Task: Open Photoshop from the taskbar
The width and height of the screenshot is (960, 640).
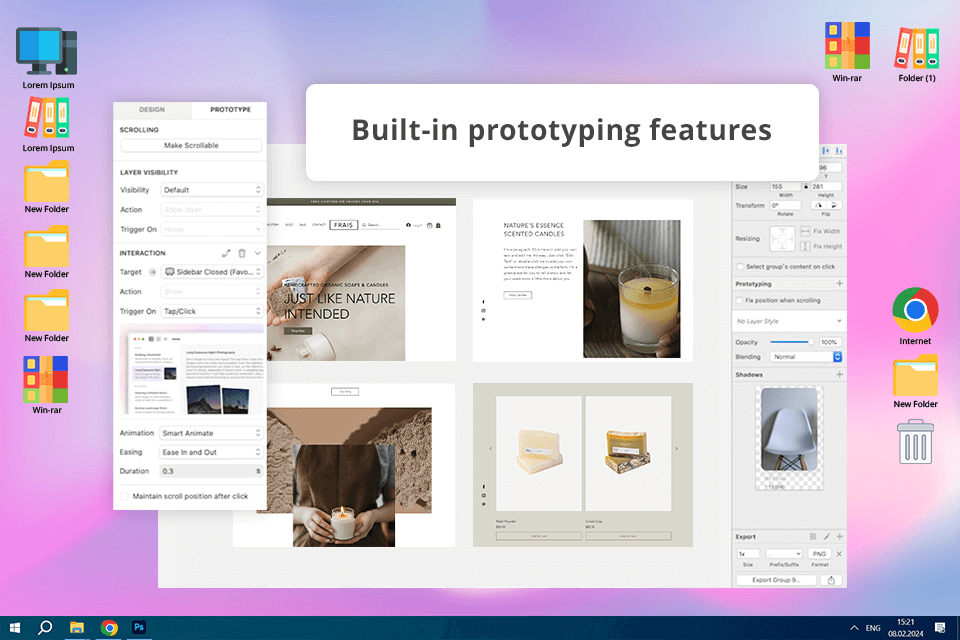Action: (x=139, y=627)
